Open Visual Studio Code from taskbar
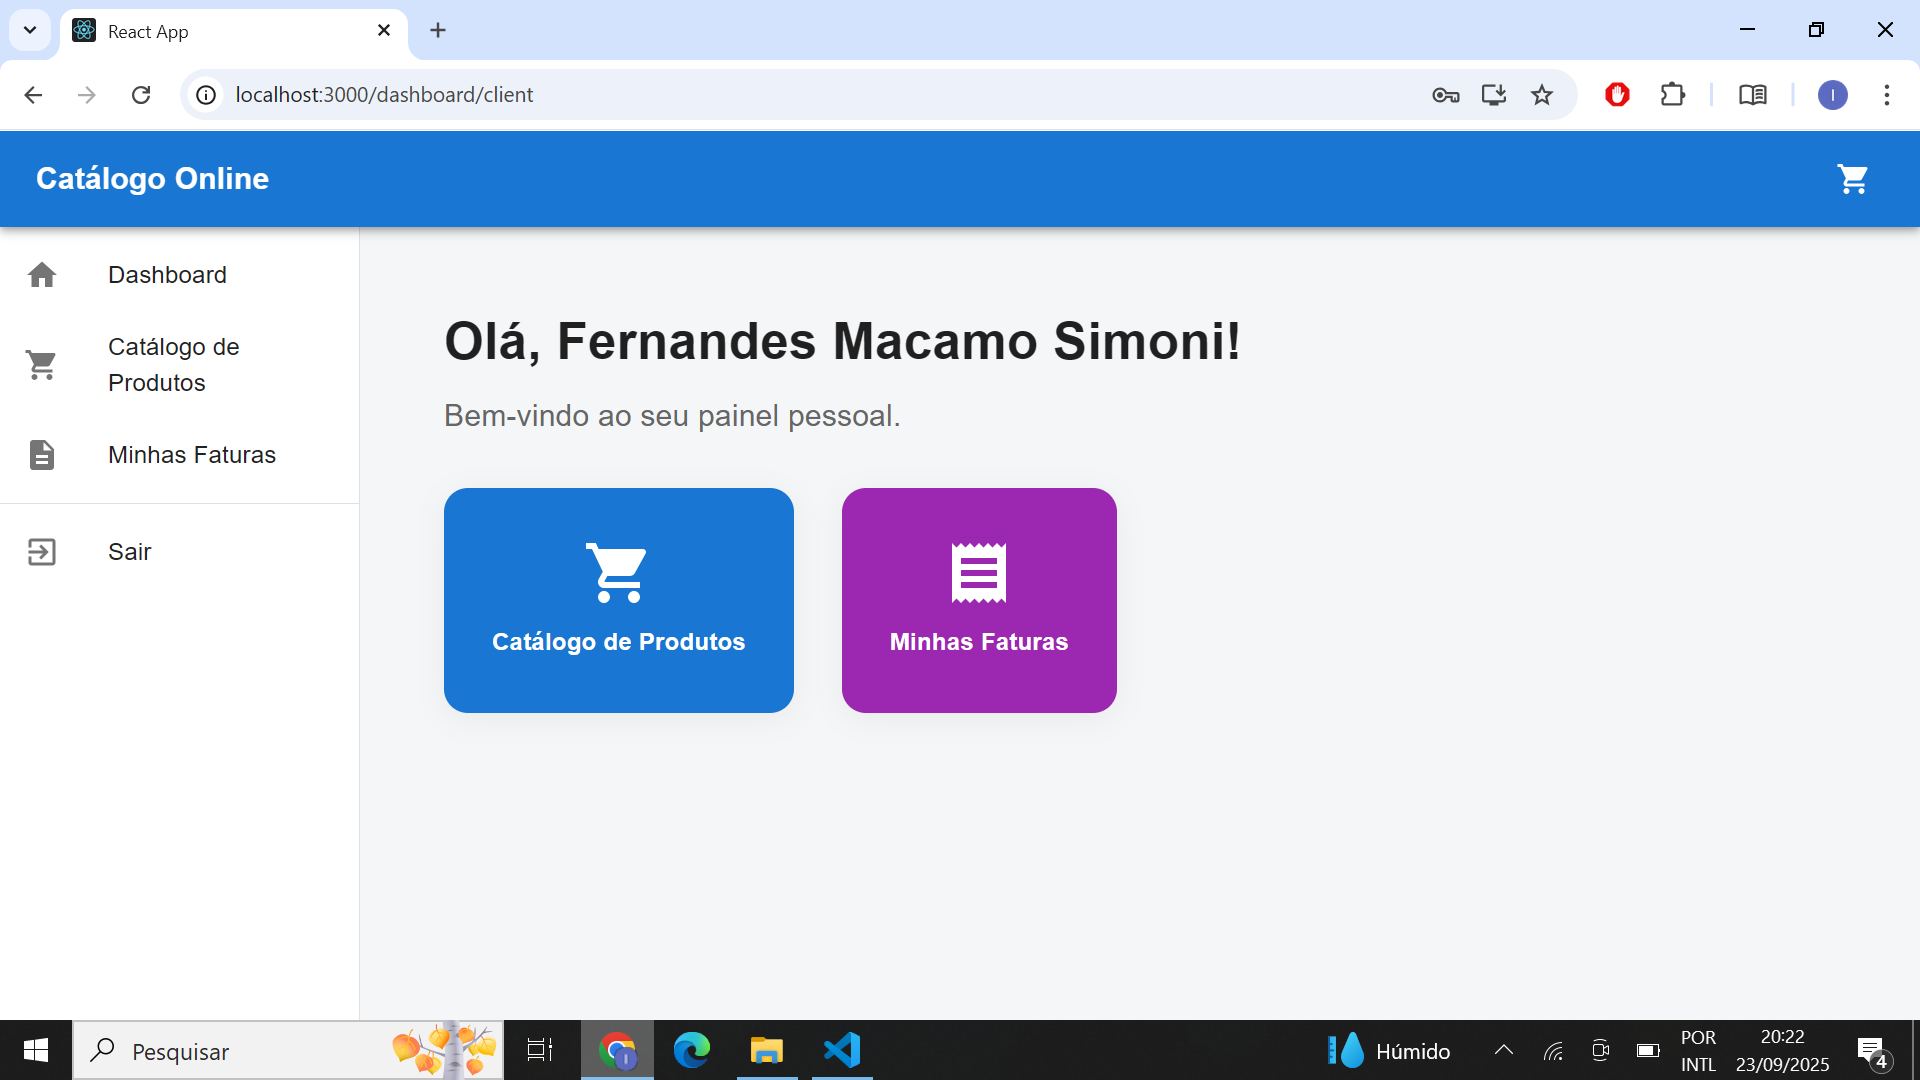 tap(841, 1050)
